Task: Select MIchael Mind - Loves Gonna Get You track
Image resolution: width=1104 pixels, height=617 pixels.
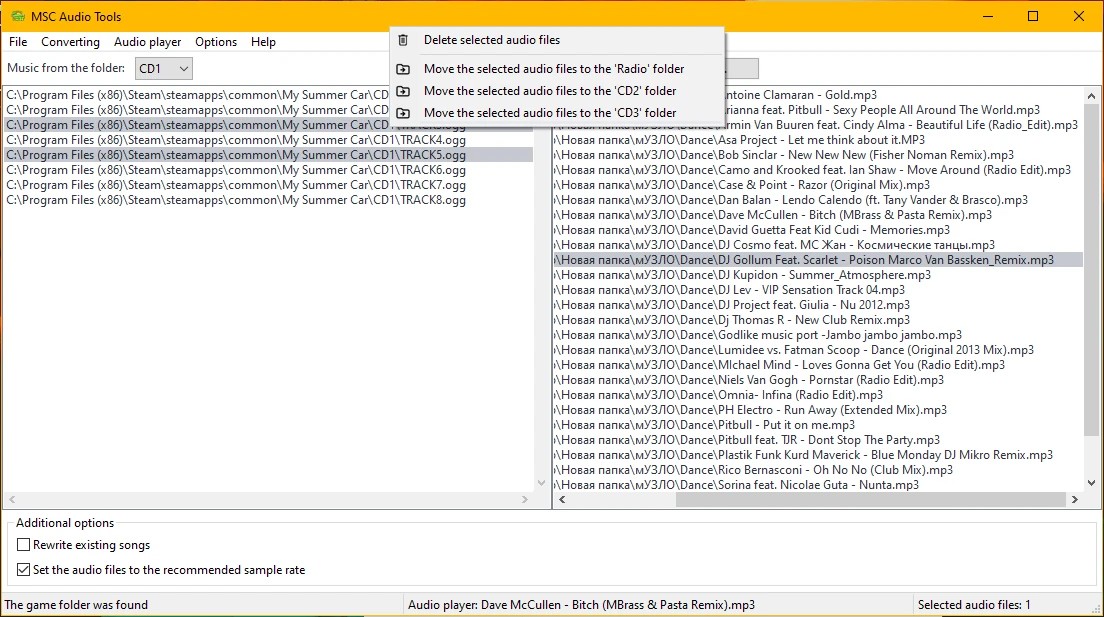Action: pyautogui.click(x=818, y=366)
